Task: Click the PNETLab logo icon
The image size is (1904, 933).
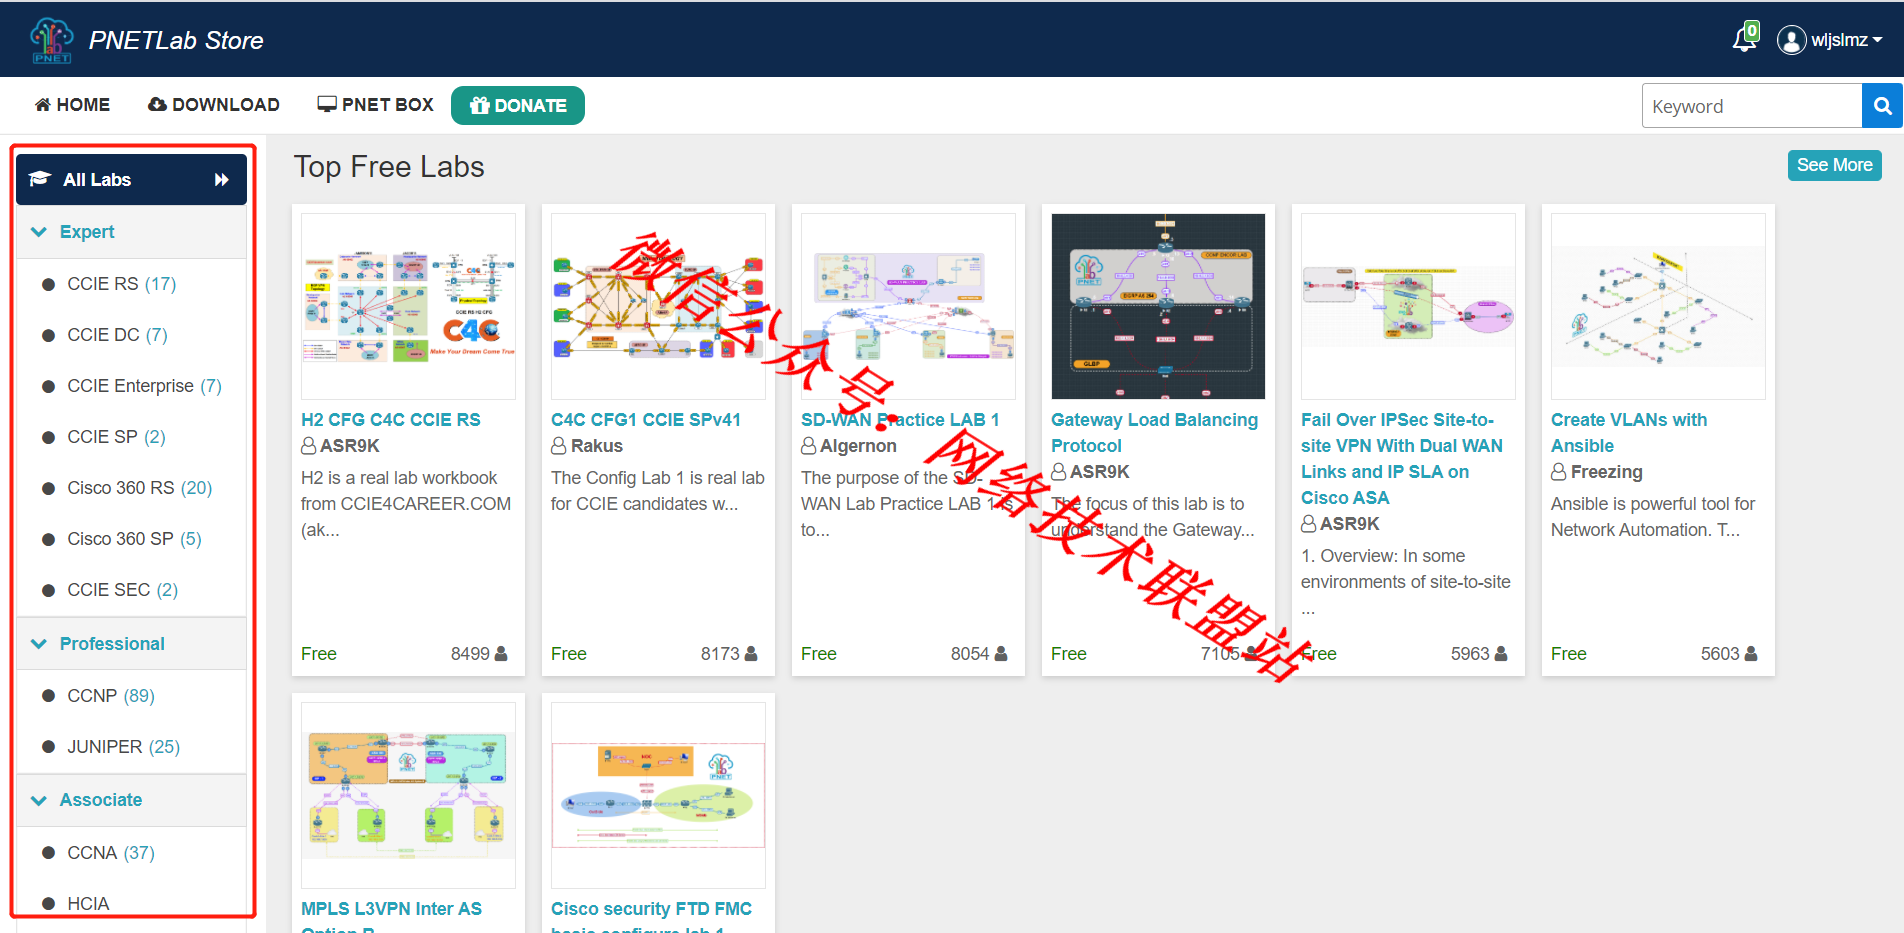Action: [x=52, y=40]
